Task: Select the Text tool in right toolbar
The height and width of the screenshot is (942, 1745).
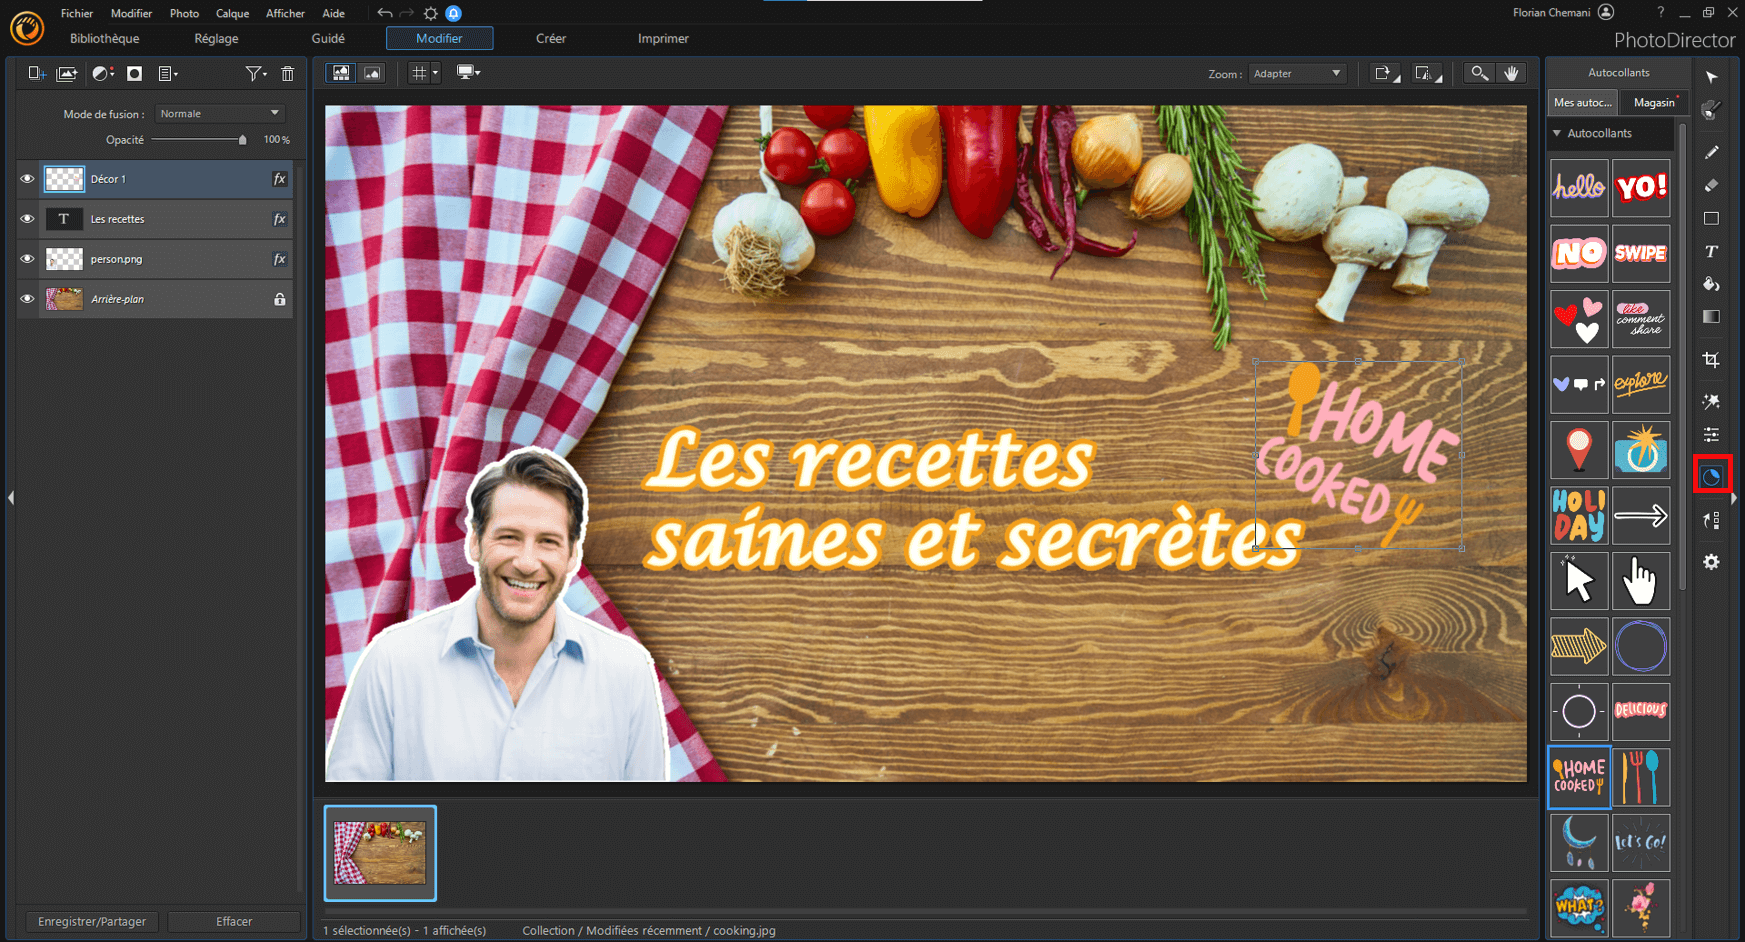Action: coord(1711,251)
